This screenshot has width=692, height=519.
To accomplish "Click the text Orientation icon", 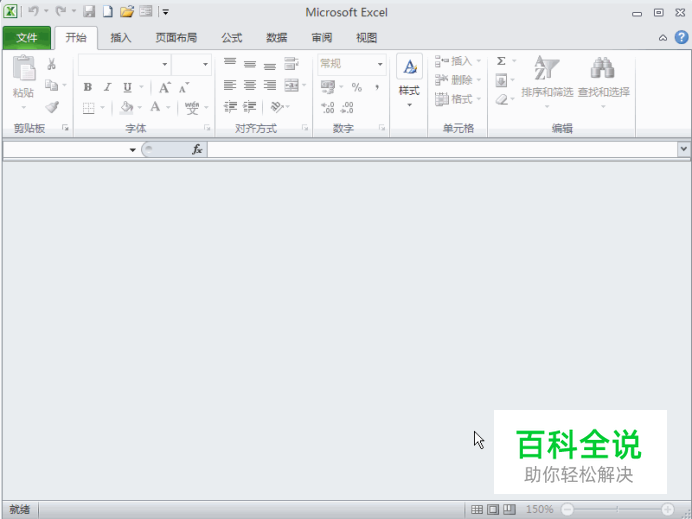I will pyautogui.click(x=277, y=106).
